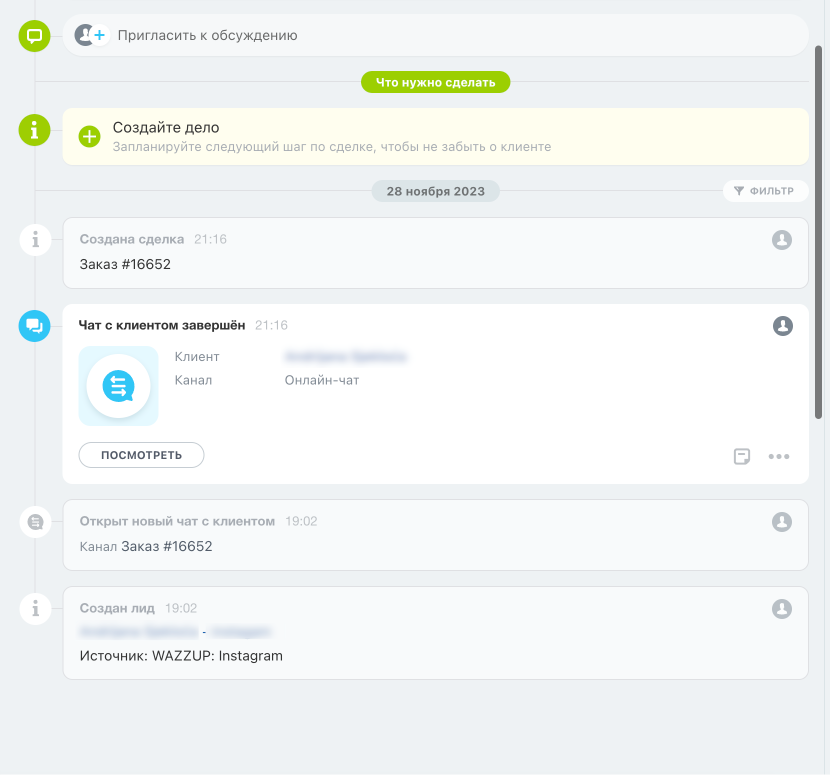This screenshot has height=775, width=830.
Task: Click the 28 ноября 2023 date label
Action: [x=435, y=191]
